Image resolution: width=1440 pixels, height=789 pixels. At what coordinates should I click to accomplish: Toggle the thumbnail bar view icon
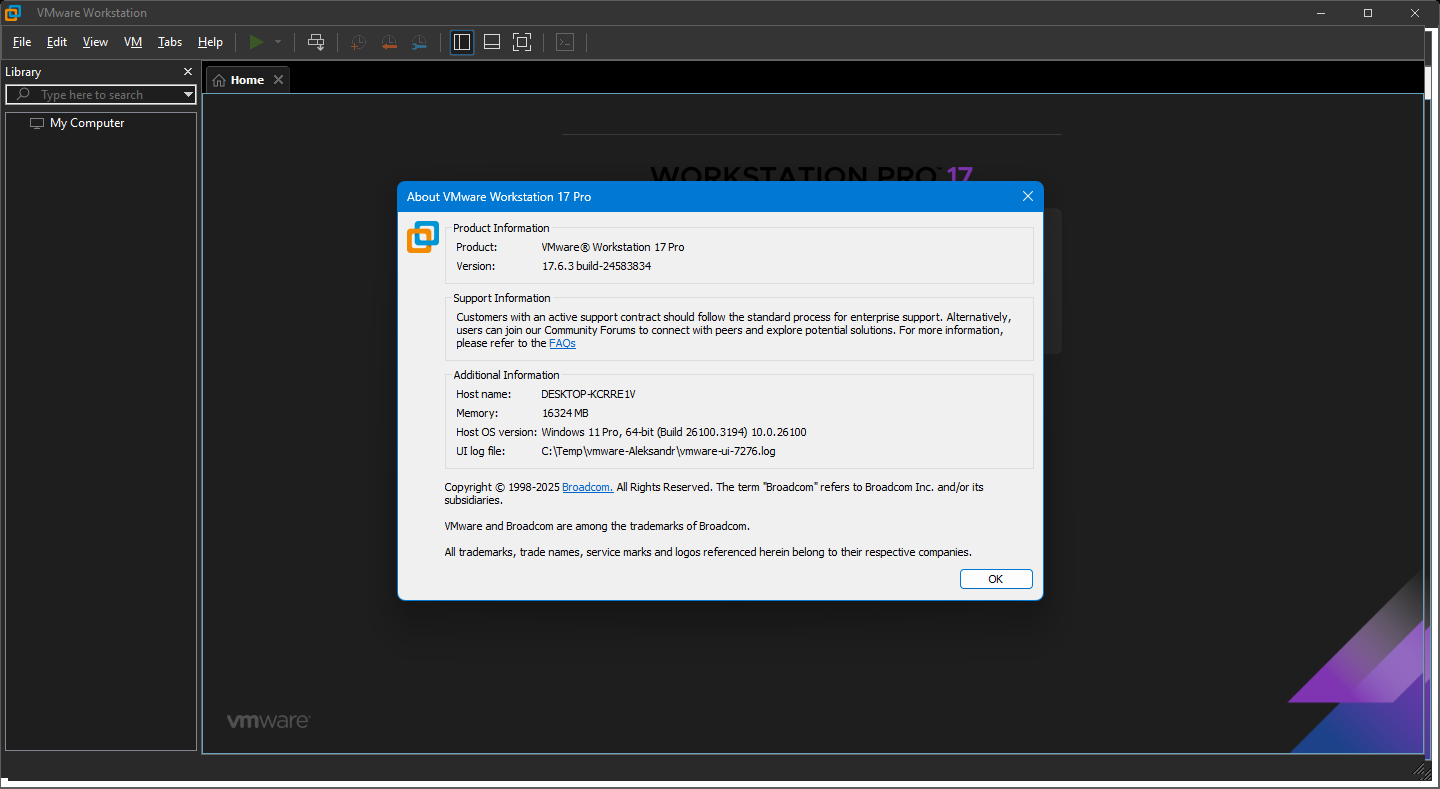492,42
